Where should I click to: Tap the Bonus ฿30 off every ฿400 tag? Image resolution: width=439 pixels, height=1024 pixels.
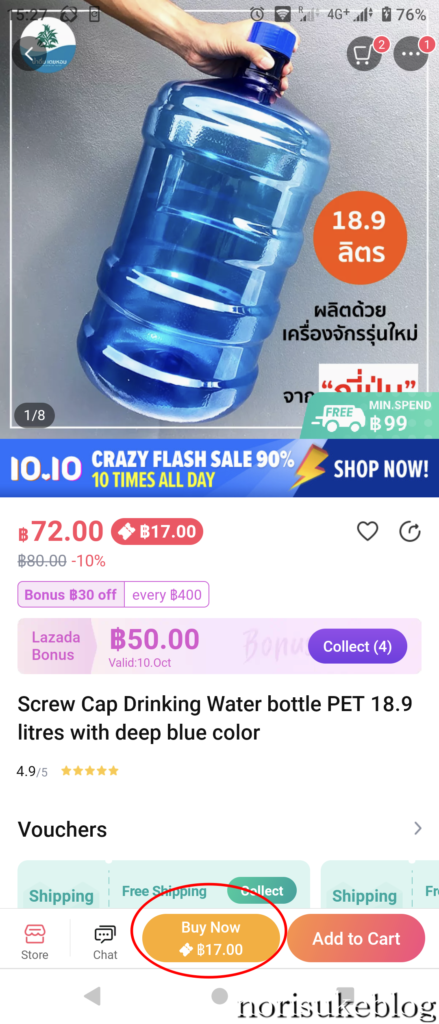point(113,594)
